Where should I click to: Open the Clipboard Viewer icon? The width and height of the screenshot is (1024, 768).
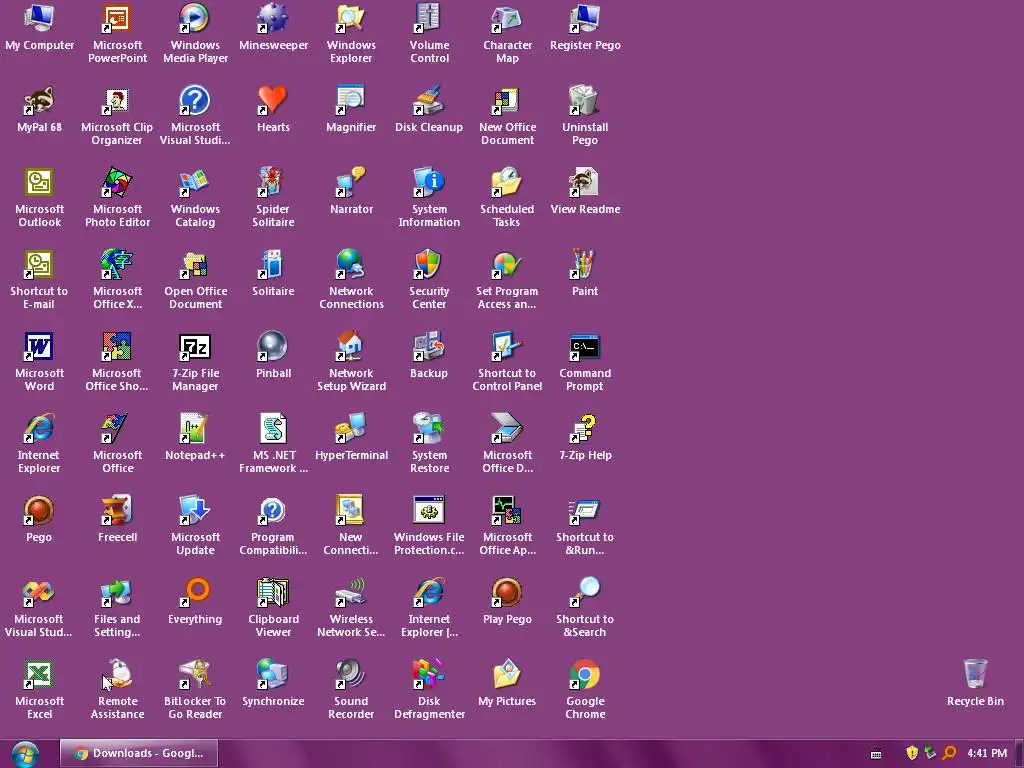(273, 593)
